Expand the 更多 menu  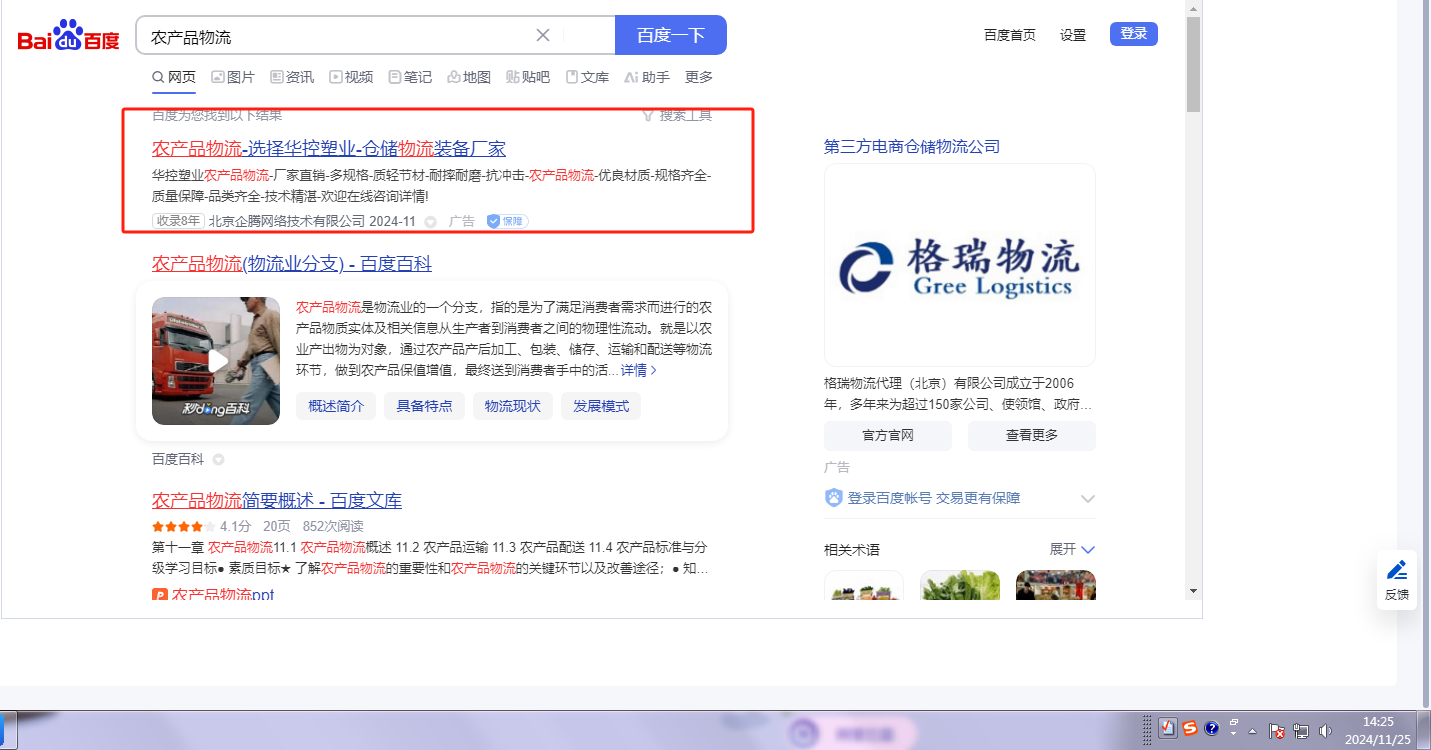(699, 77)
